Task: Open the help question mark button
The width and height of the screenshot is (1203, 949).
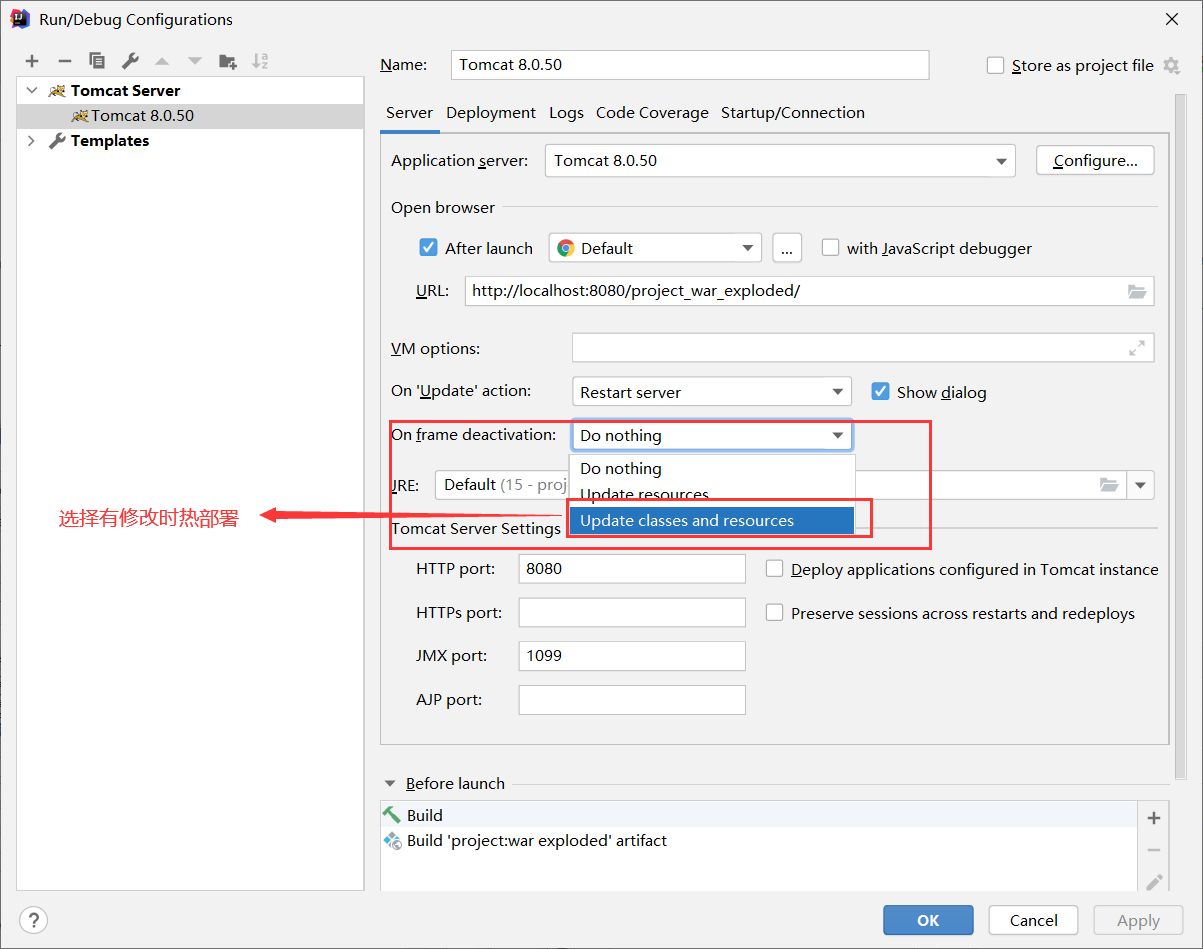Action: 34,920
